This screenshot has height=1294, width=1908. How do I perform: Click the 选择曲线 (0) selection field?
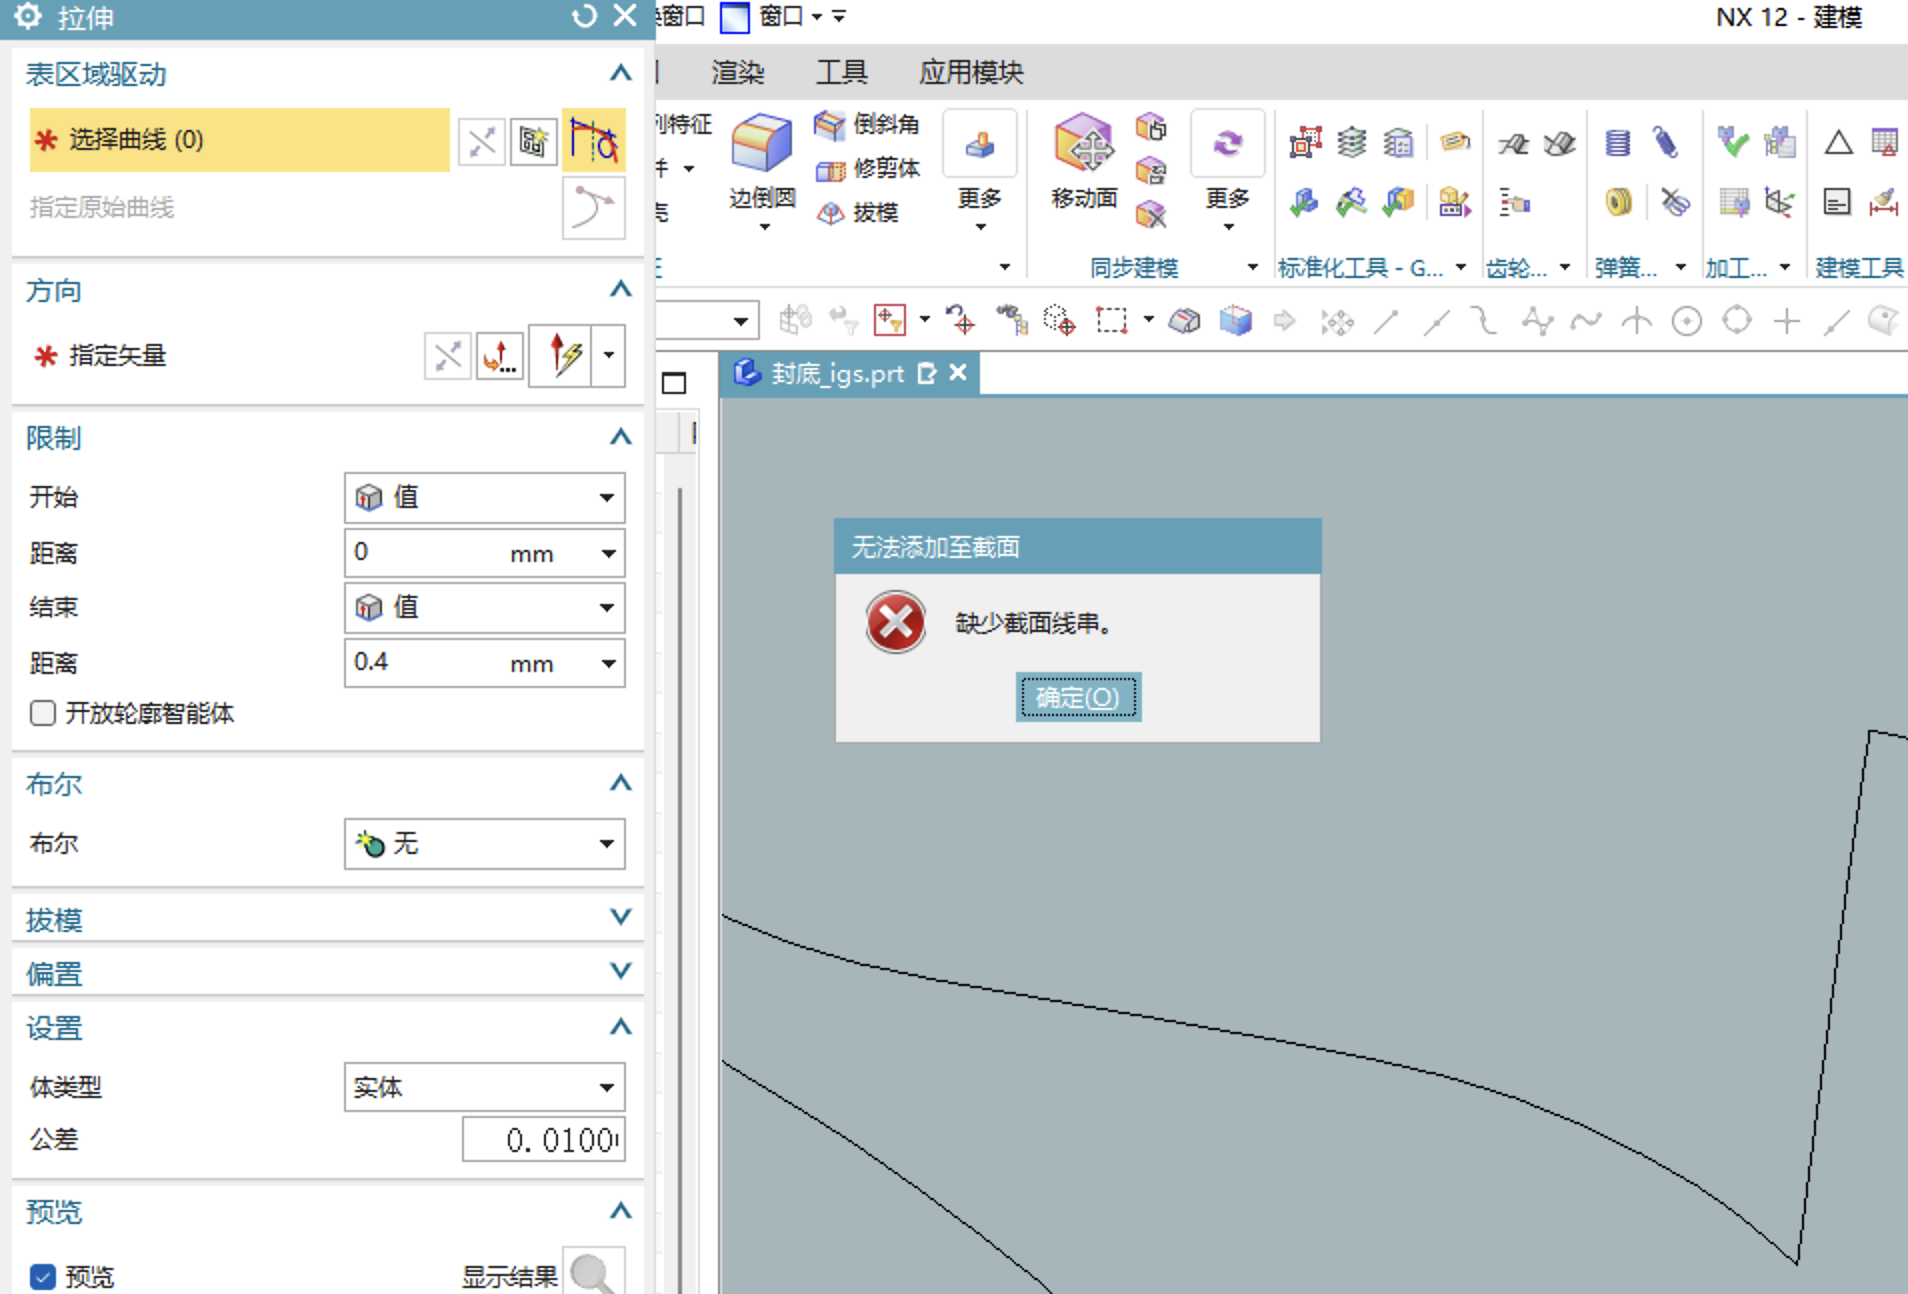coord(239,140)
